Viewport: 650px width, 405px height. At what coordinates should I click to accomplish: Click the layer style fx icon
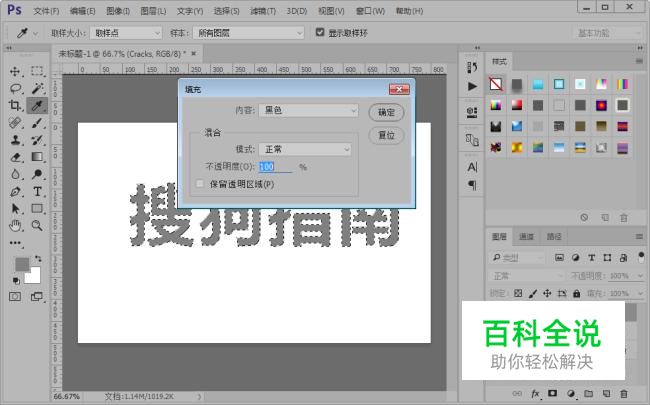535,393
